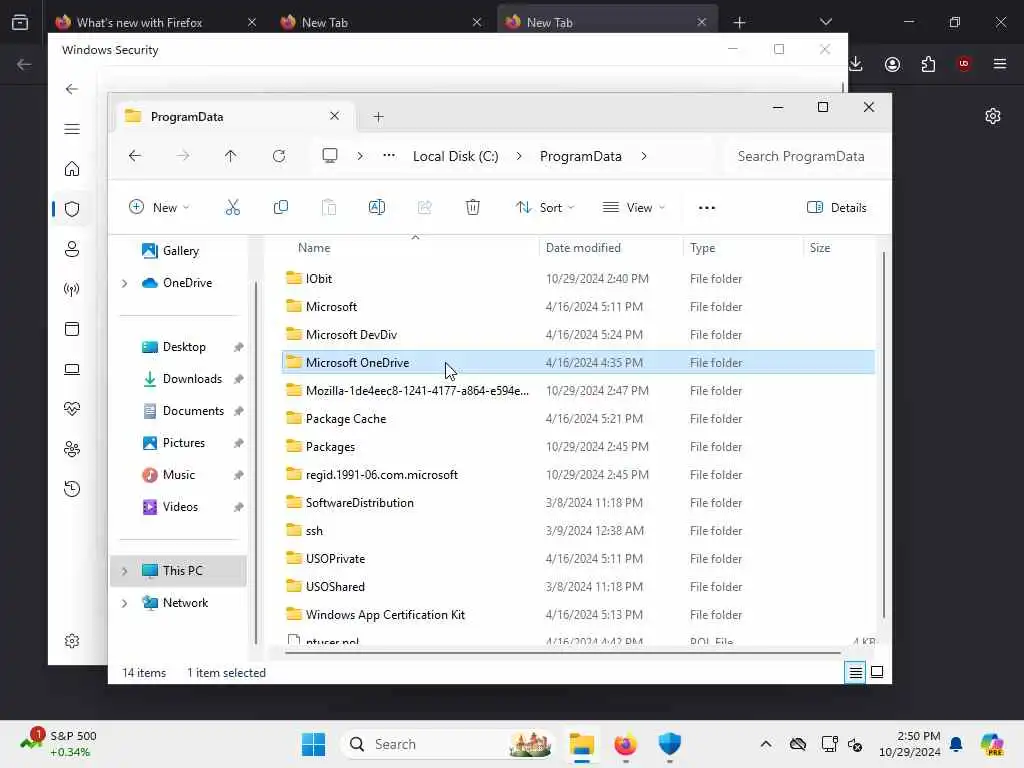The image size is (1024, 768).
Task: Open Firefox downloads icon
Action: tap(856, 64)
